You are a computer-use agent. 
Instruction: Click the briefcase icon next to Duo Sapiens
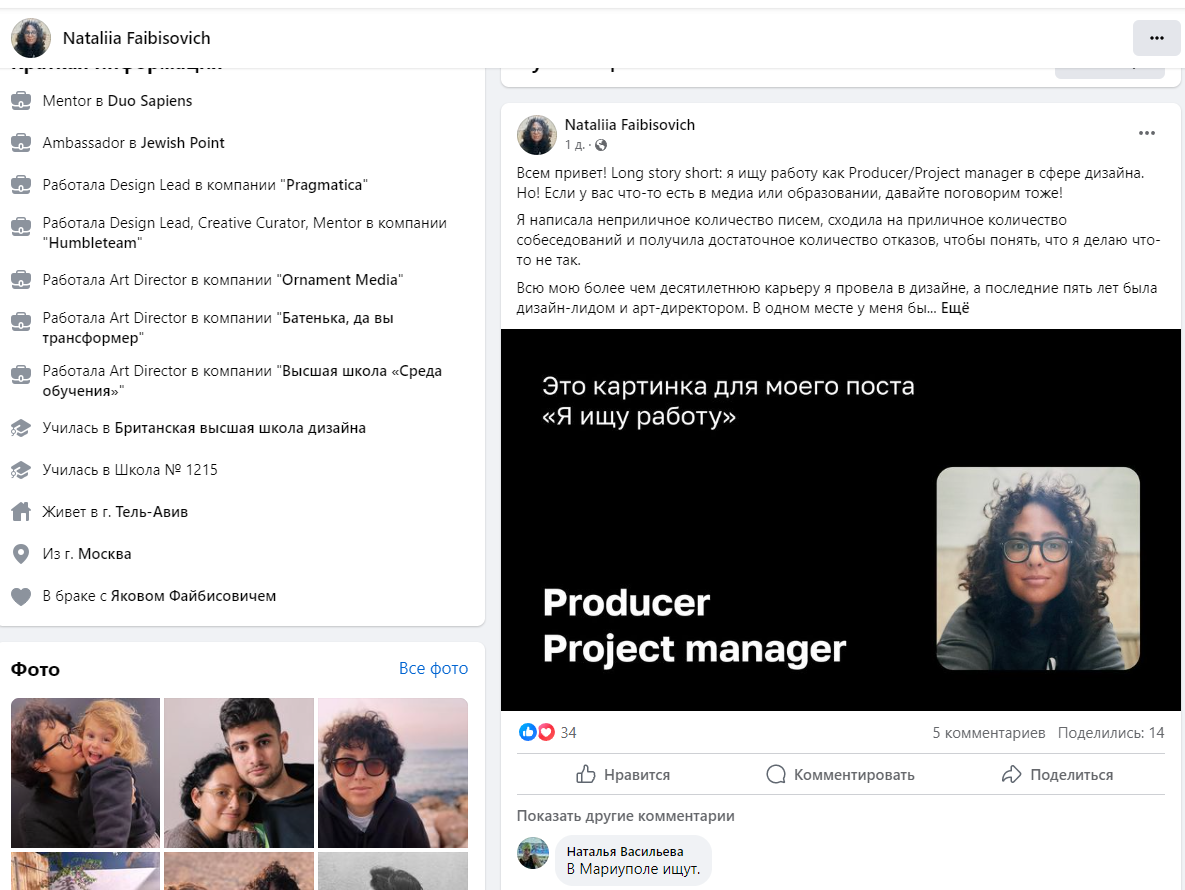(x=21, y=100)
